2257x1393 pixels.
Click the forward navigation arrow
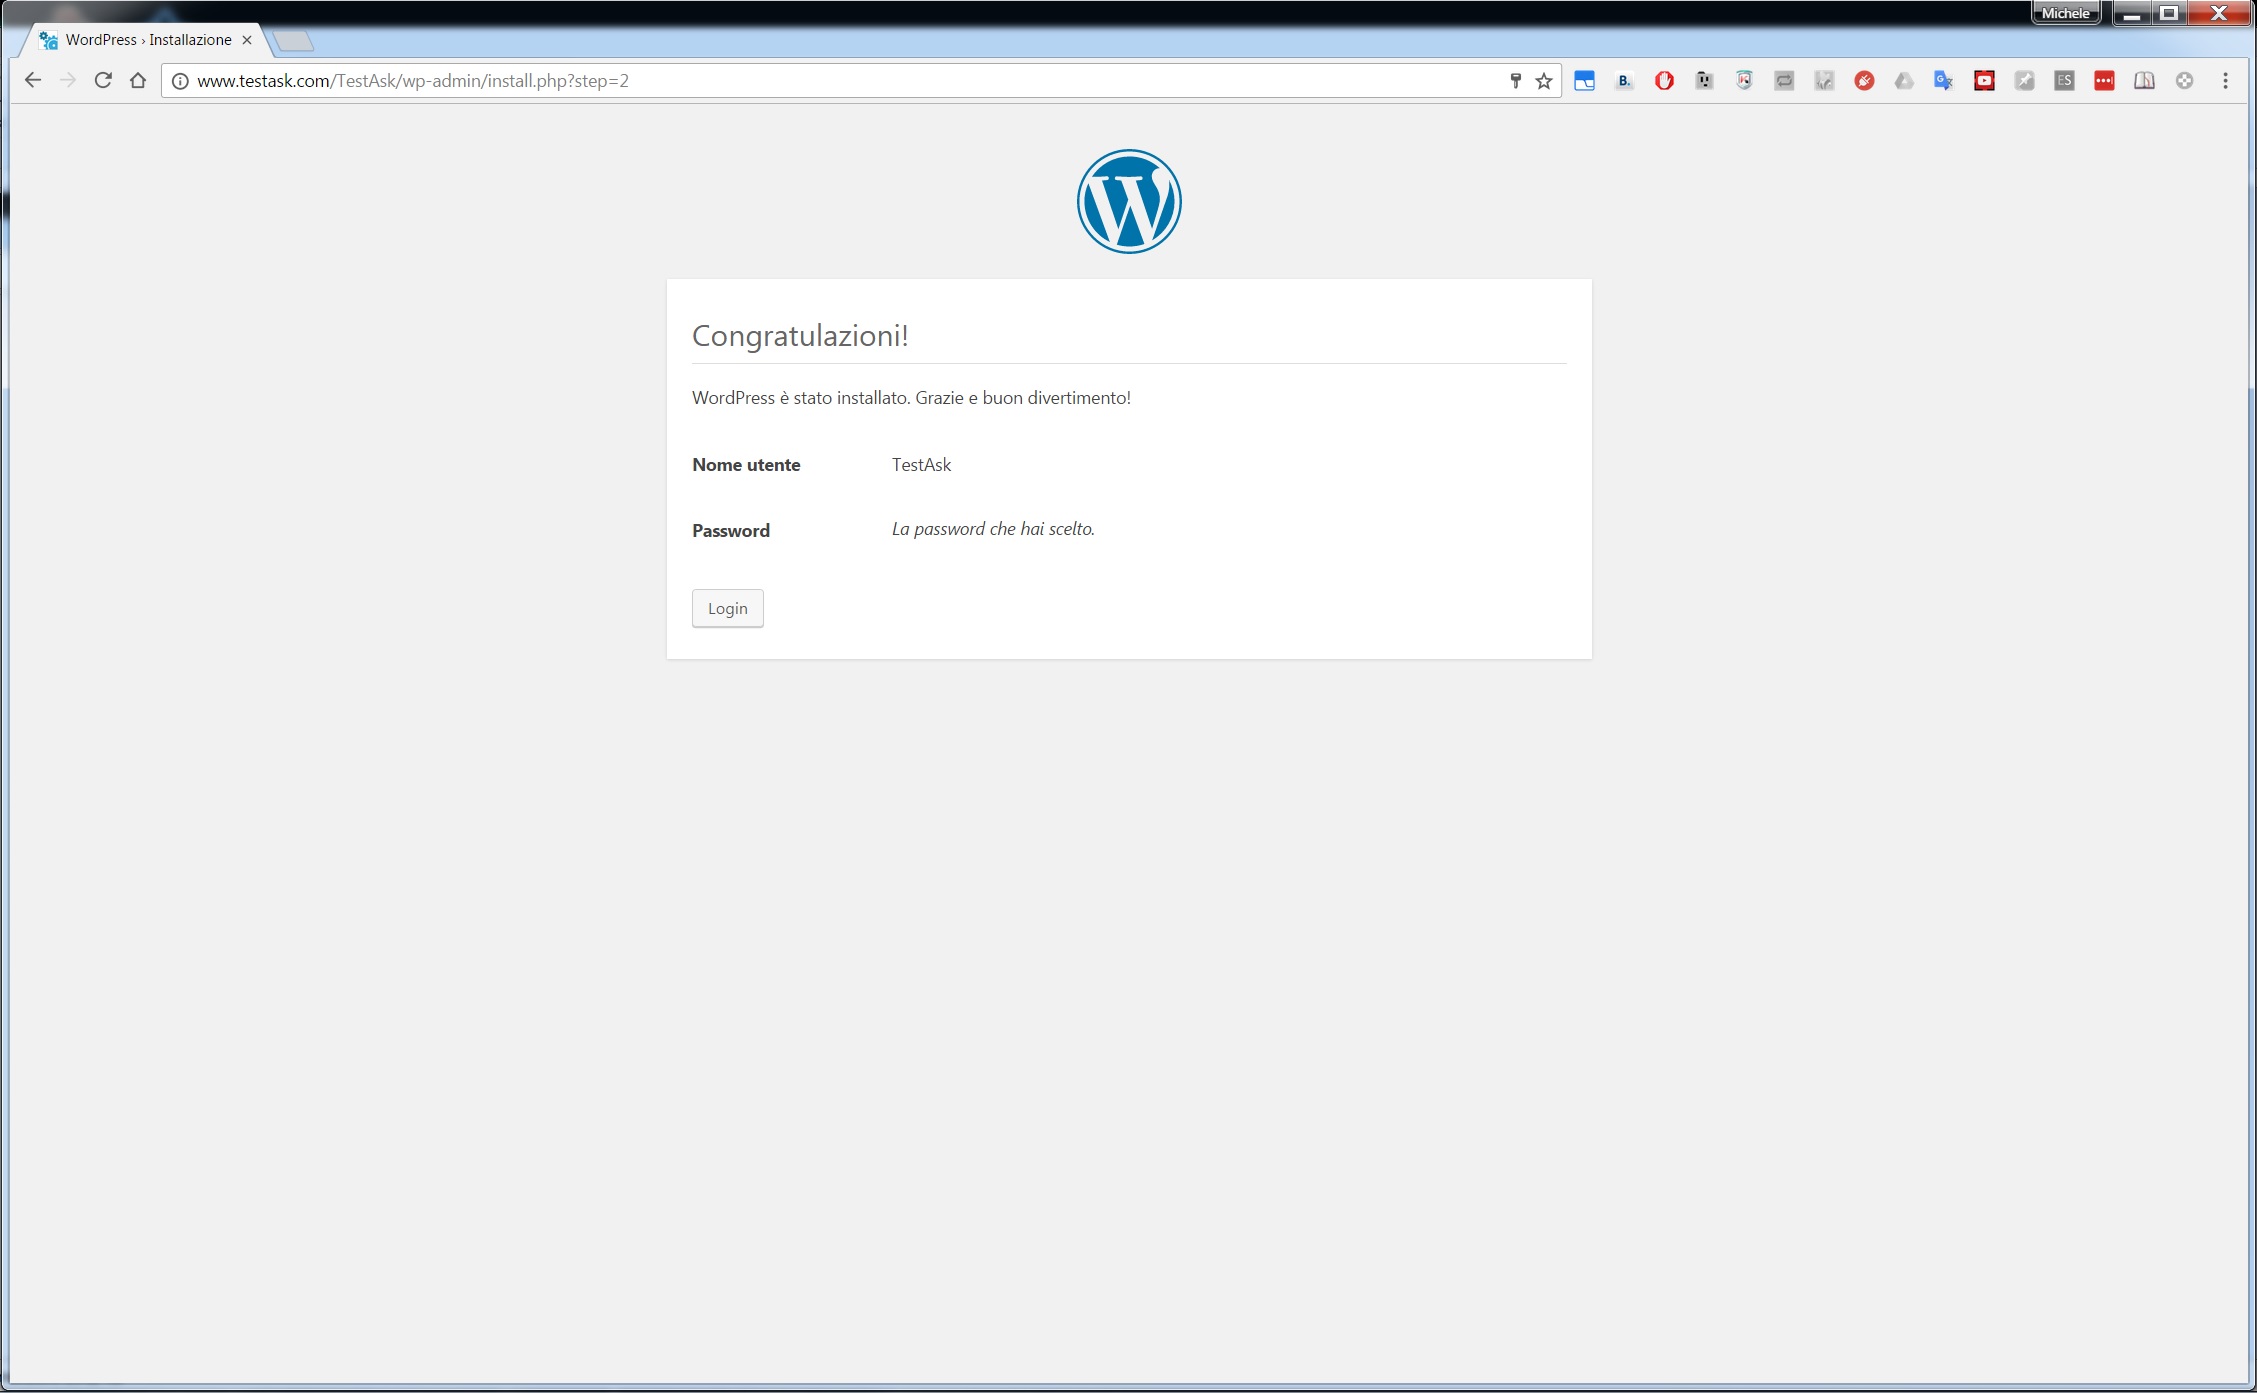[68, 80]
